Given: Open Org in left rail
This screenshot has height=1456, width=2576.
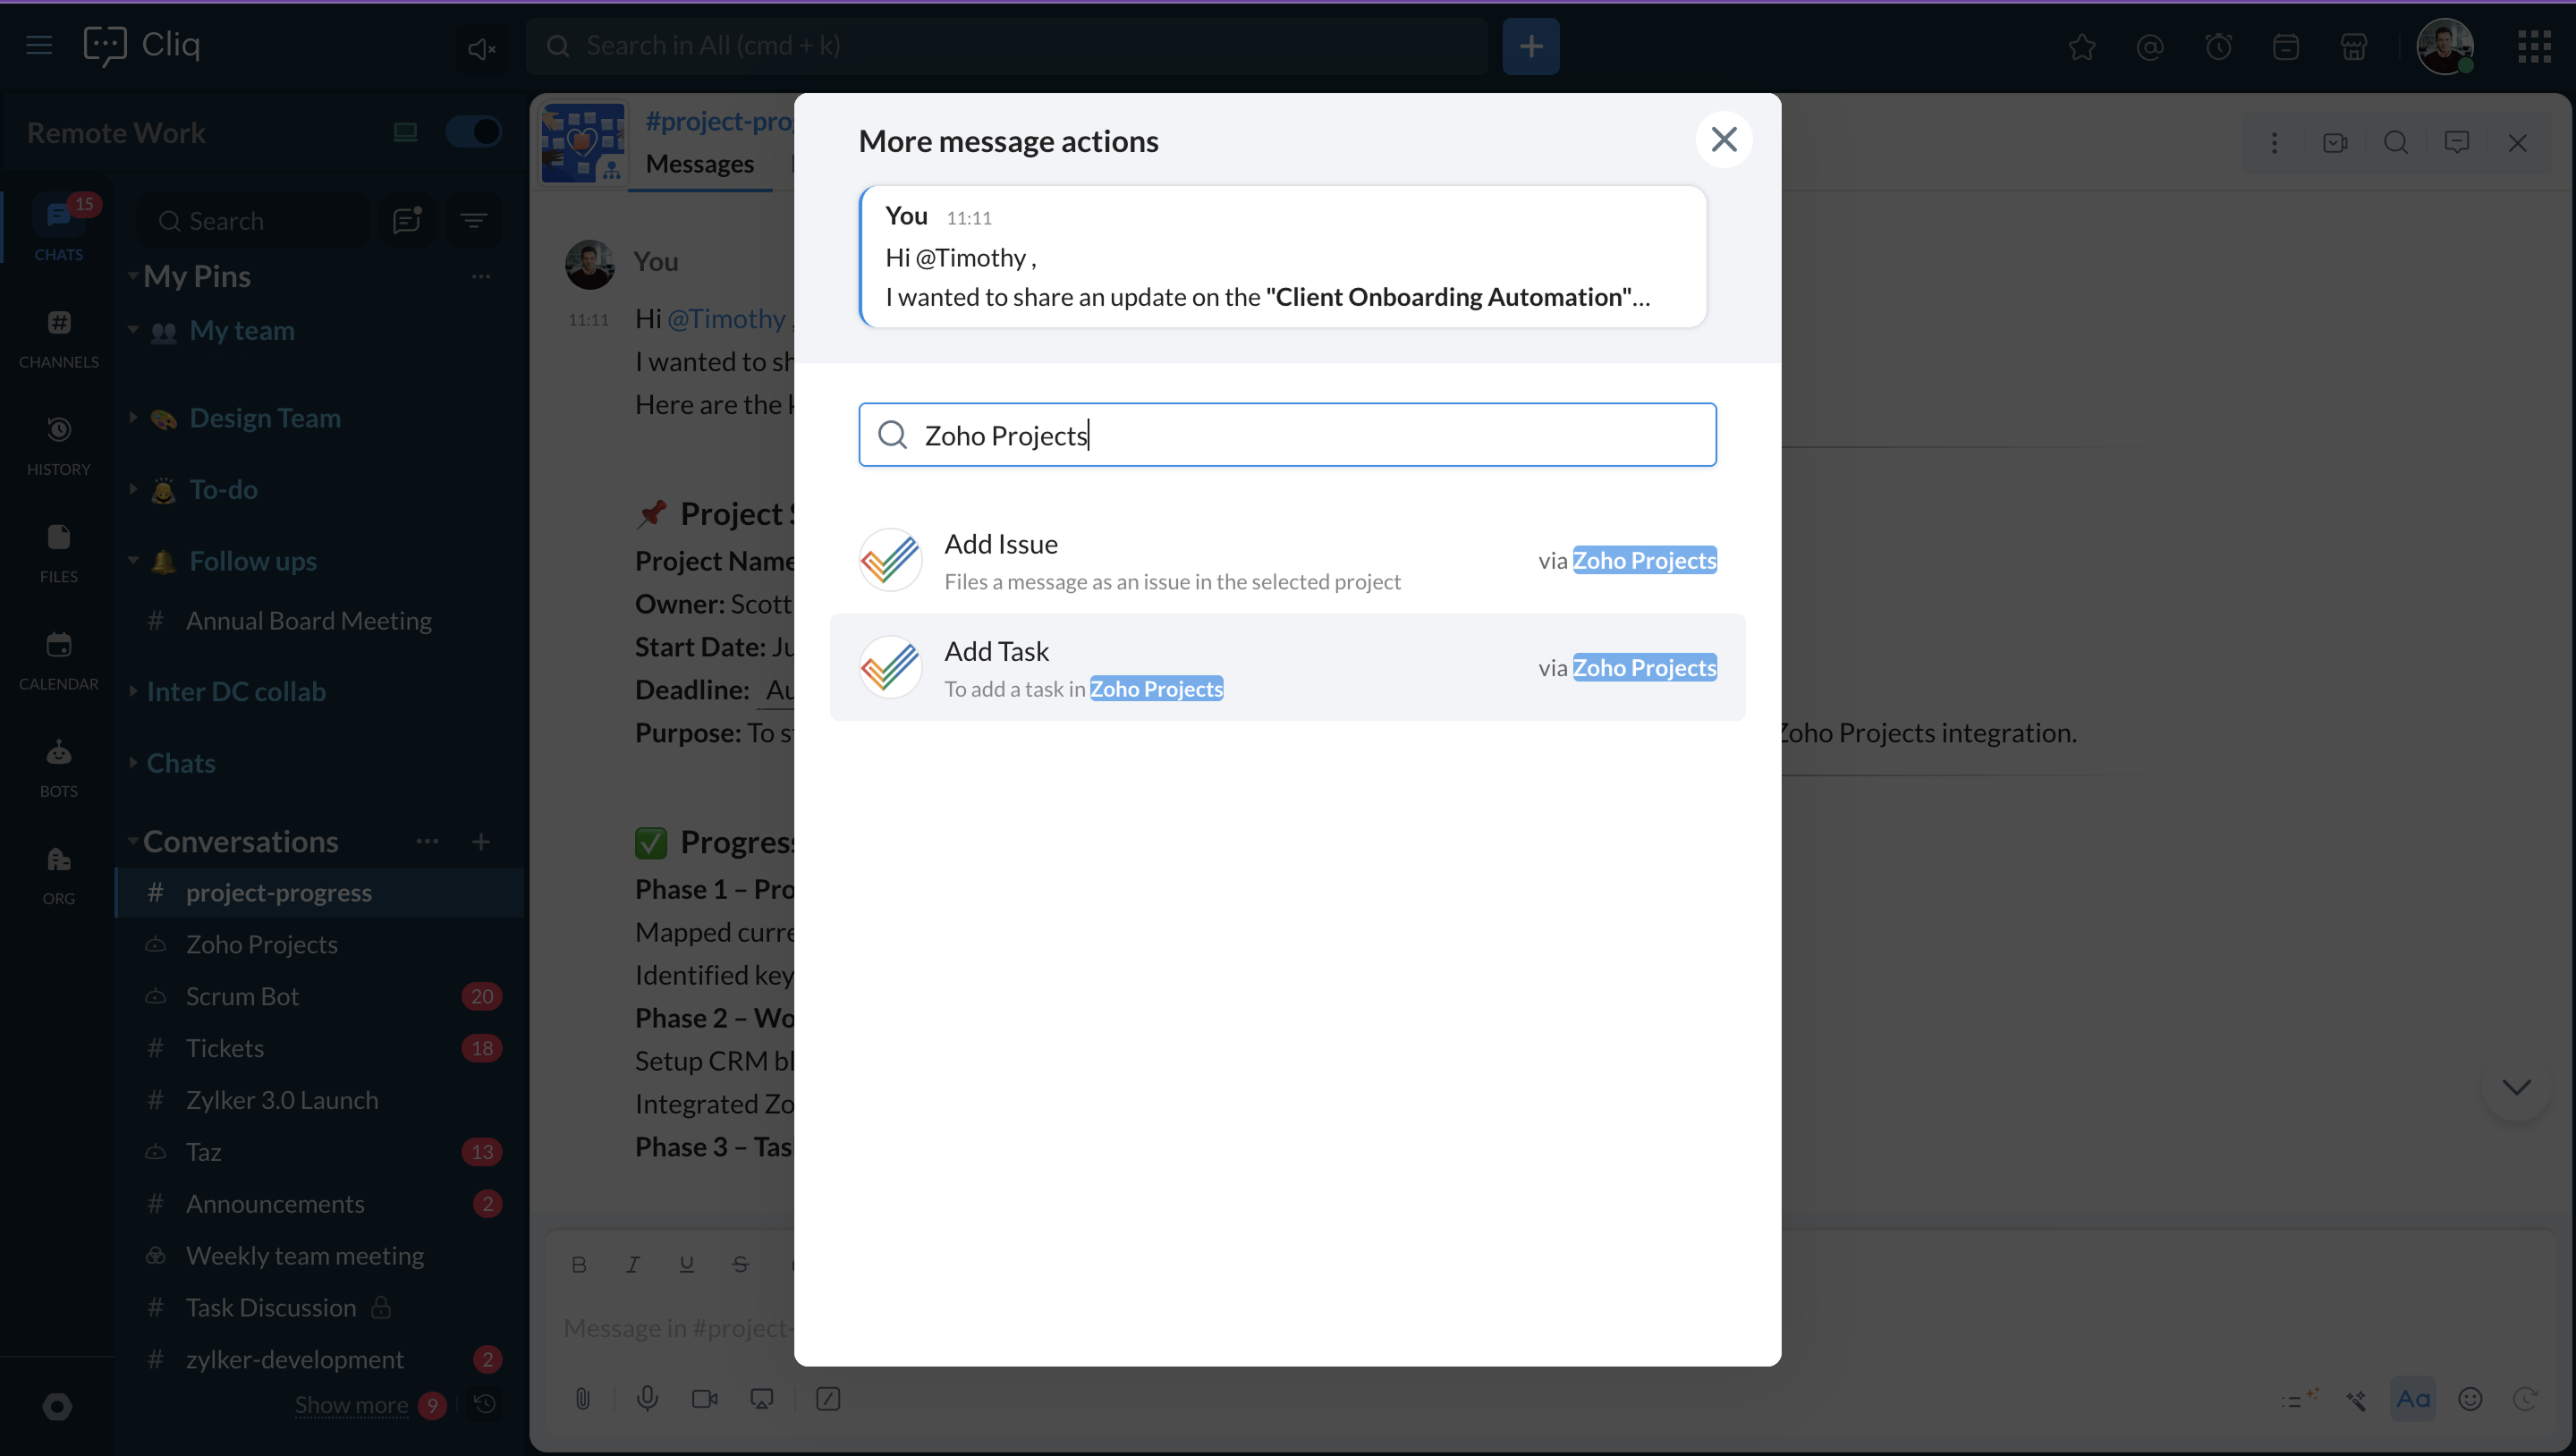Looking at the screenshot, I should 58,875.
